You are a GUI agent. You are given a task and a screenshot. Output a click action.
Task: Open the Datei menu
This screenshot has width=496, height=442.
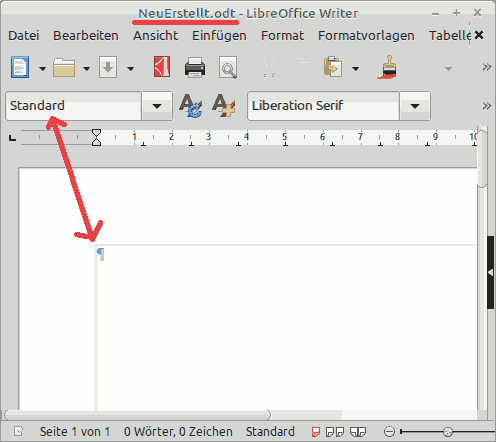(23, 35)
